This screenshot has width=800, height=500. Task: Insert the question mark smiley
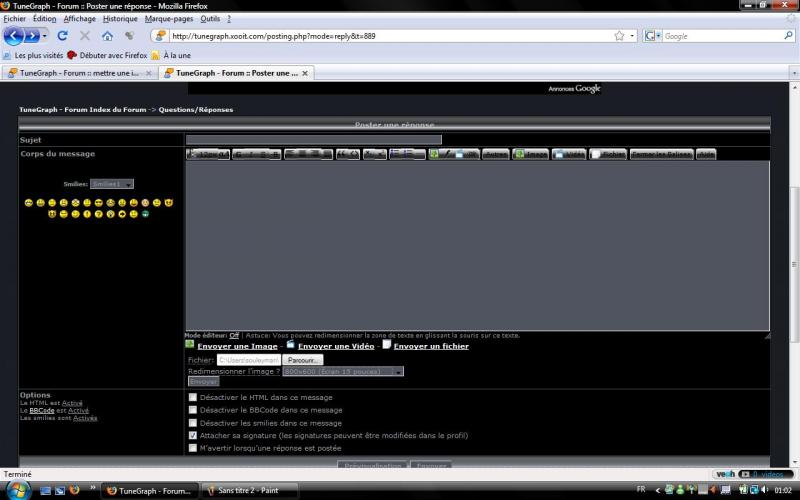[x=98, y=214]
